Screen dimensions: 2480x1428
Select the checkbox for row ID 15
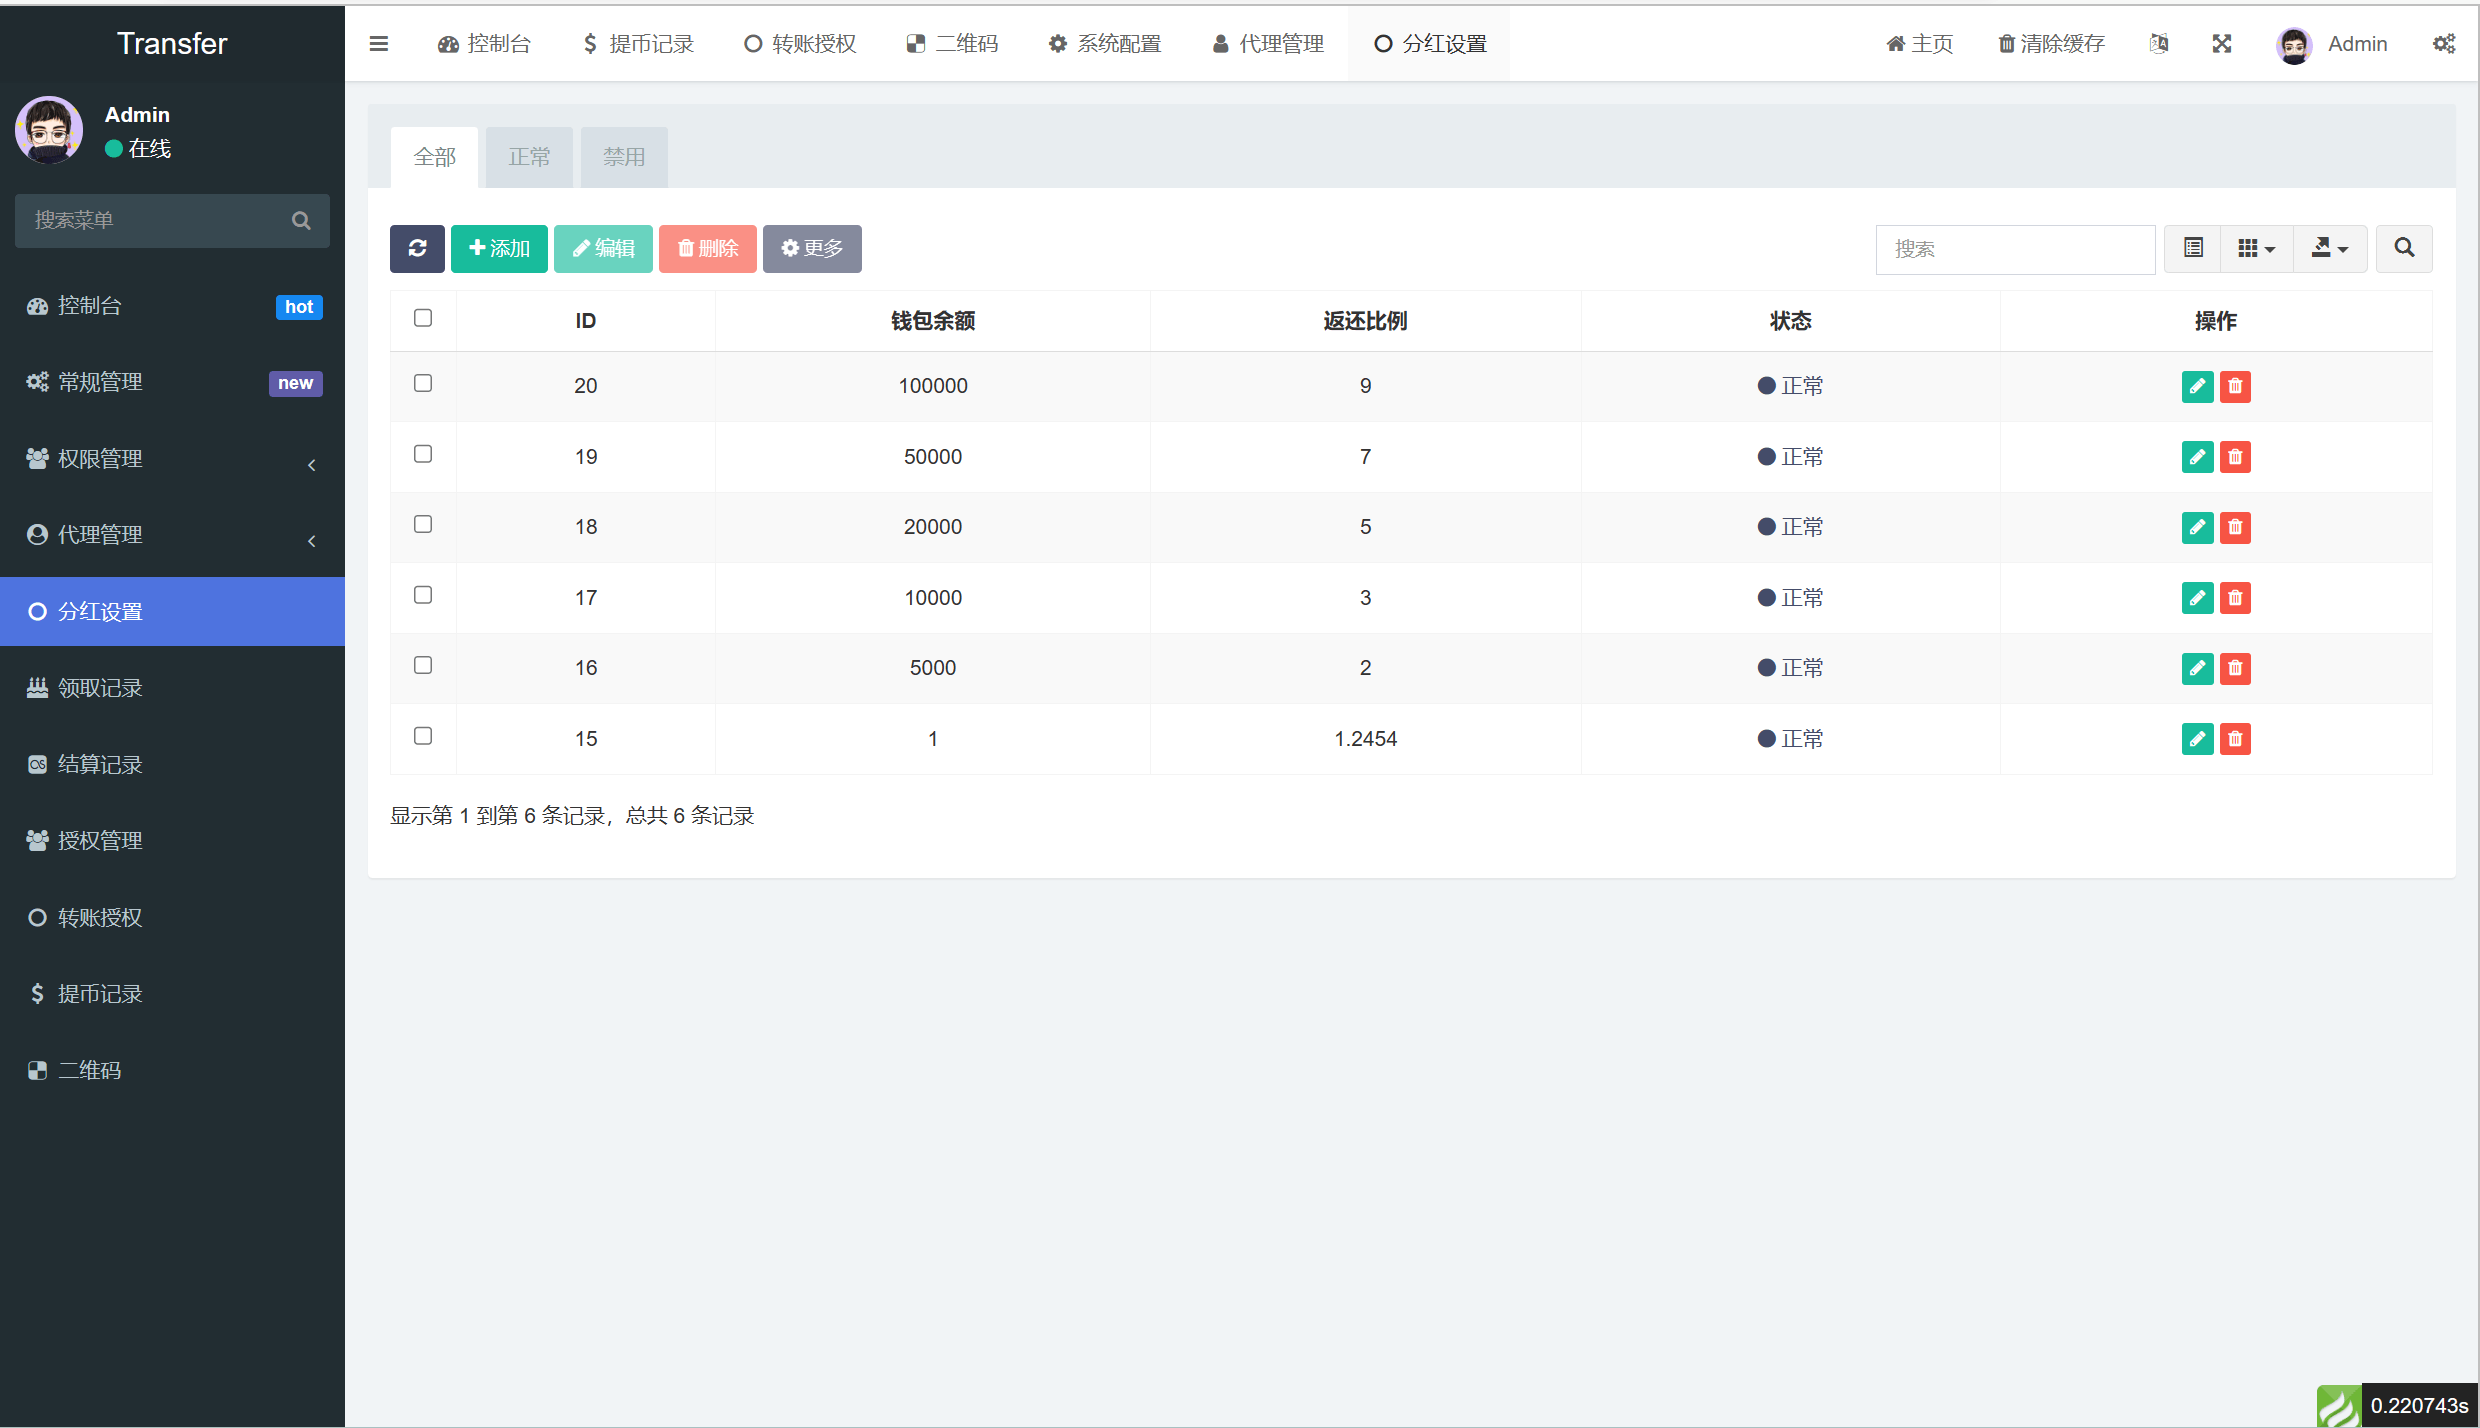(x=423, y=736)
